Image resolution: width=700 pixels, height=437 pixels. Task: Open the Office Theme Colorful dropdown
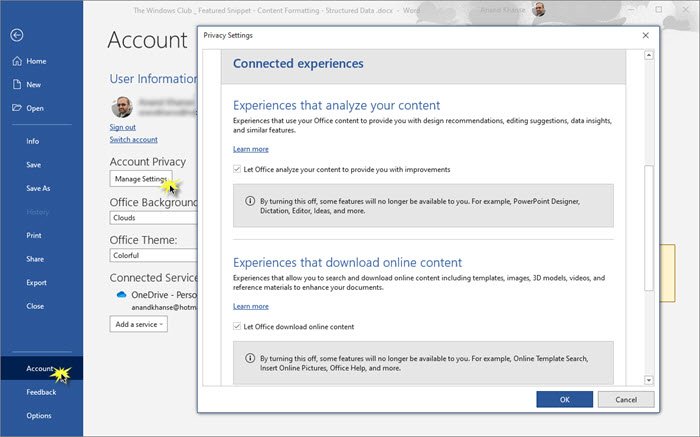[x=153, y=255]
